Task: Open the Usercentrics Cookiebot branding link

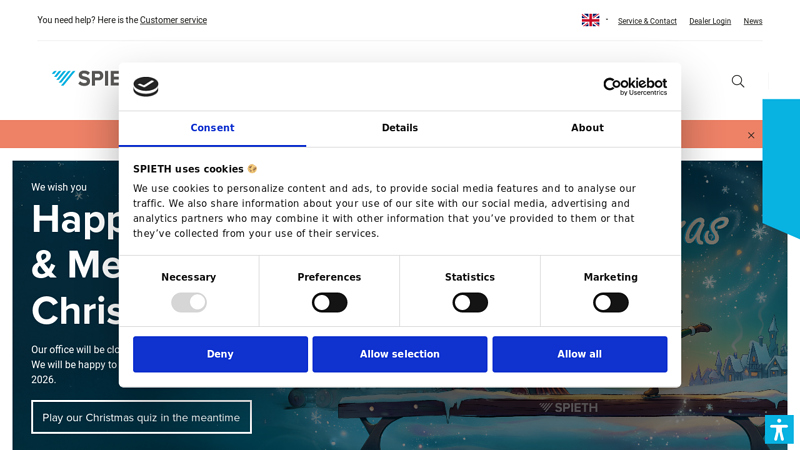Action: point(635,87)
